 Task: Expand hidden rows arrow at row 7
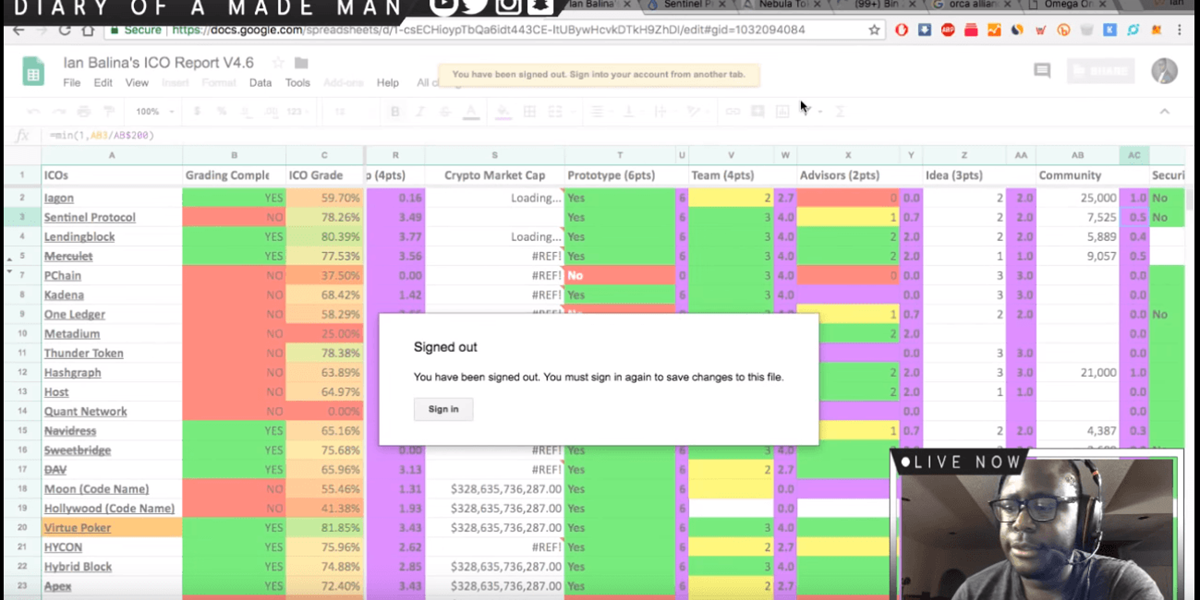(9, 272)
